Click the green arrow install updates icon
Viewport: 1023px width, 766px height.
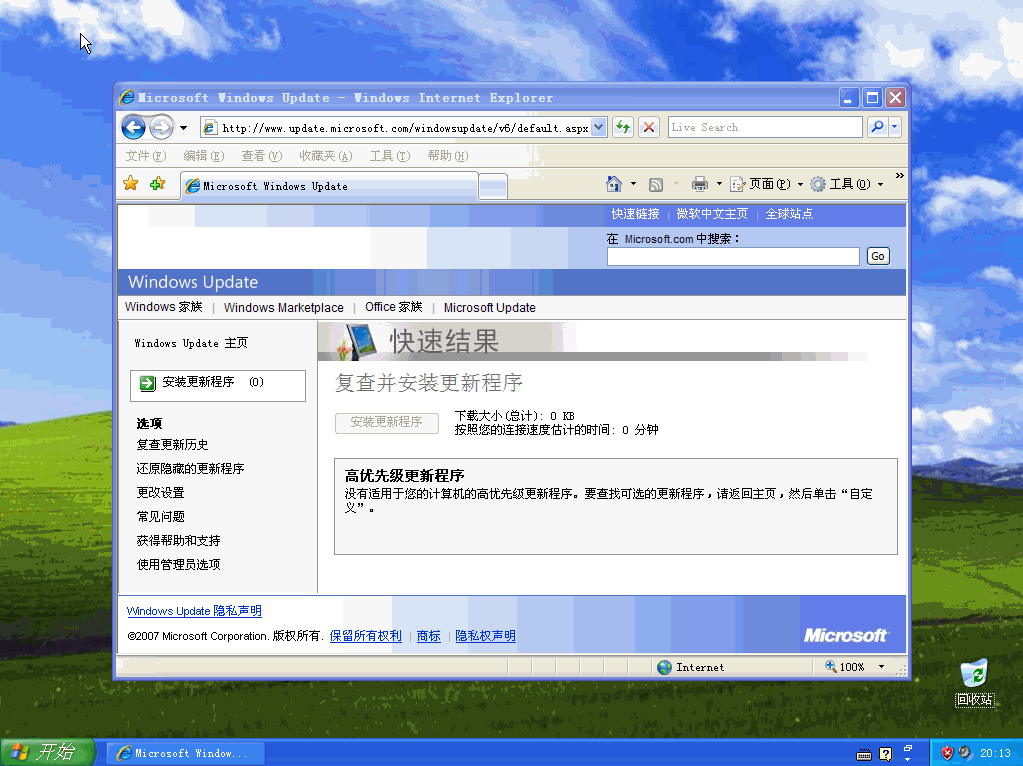(147, 383)
